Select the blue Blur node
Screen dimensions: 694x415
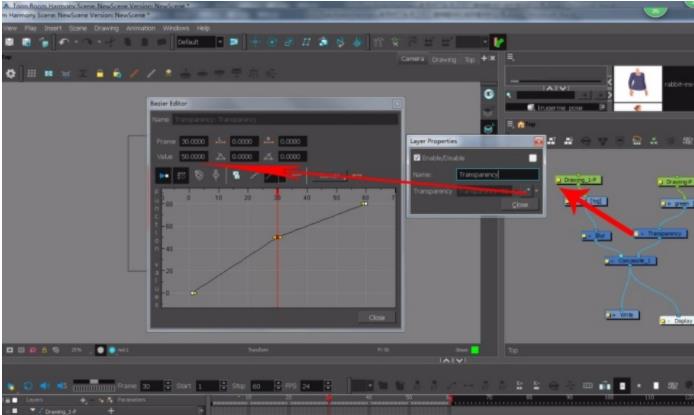(597, 236)
